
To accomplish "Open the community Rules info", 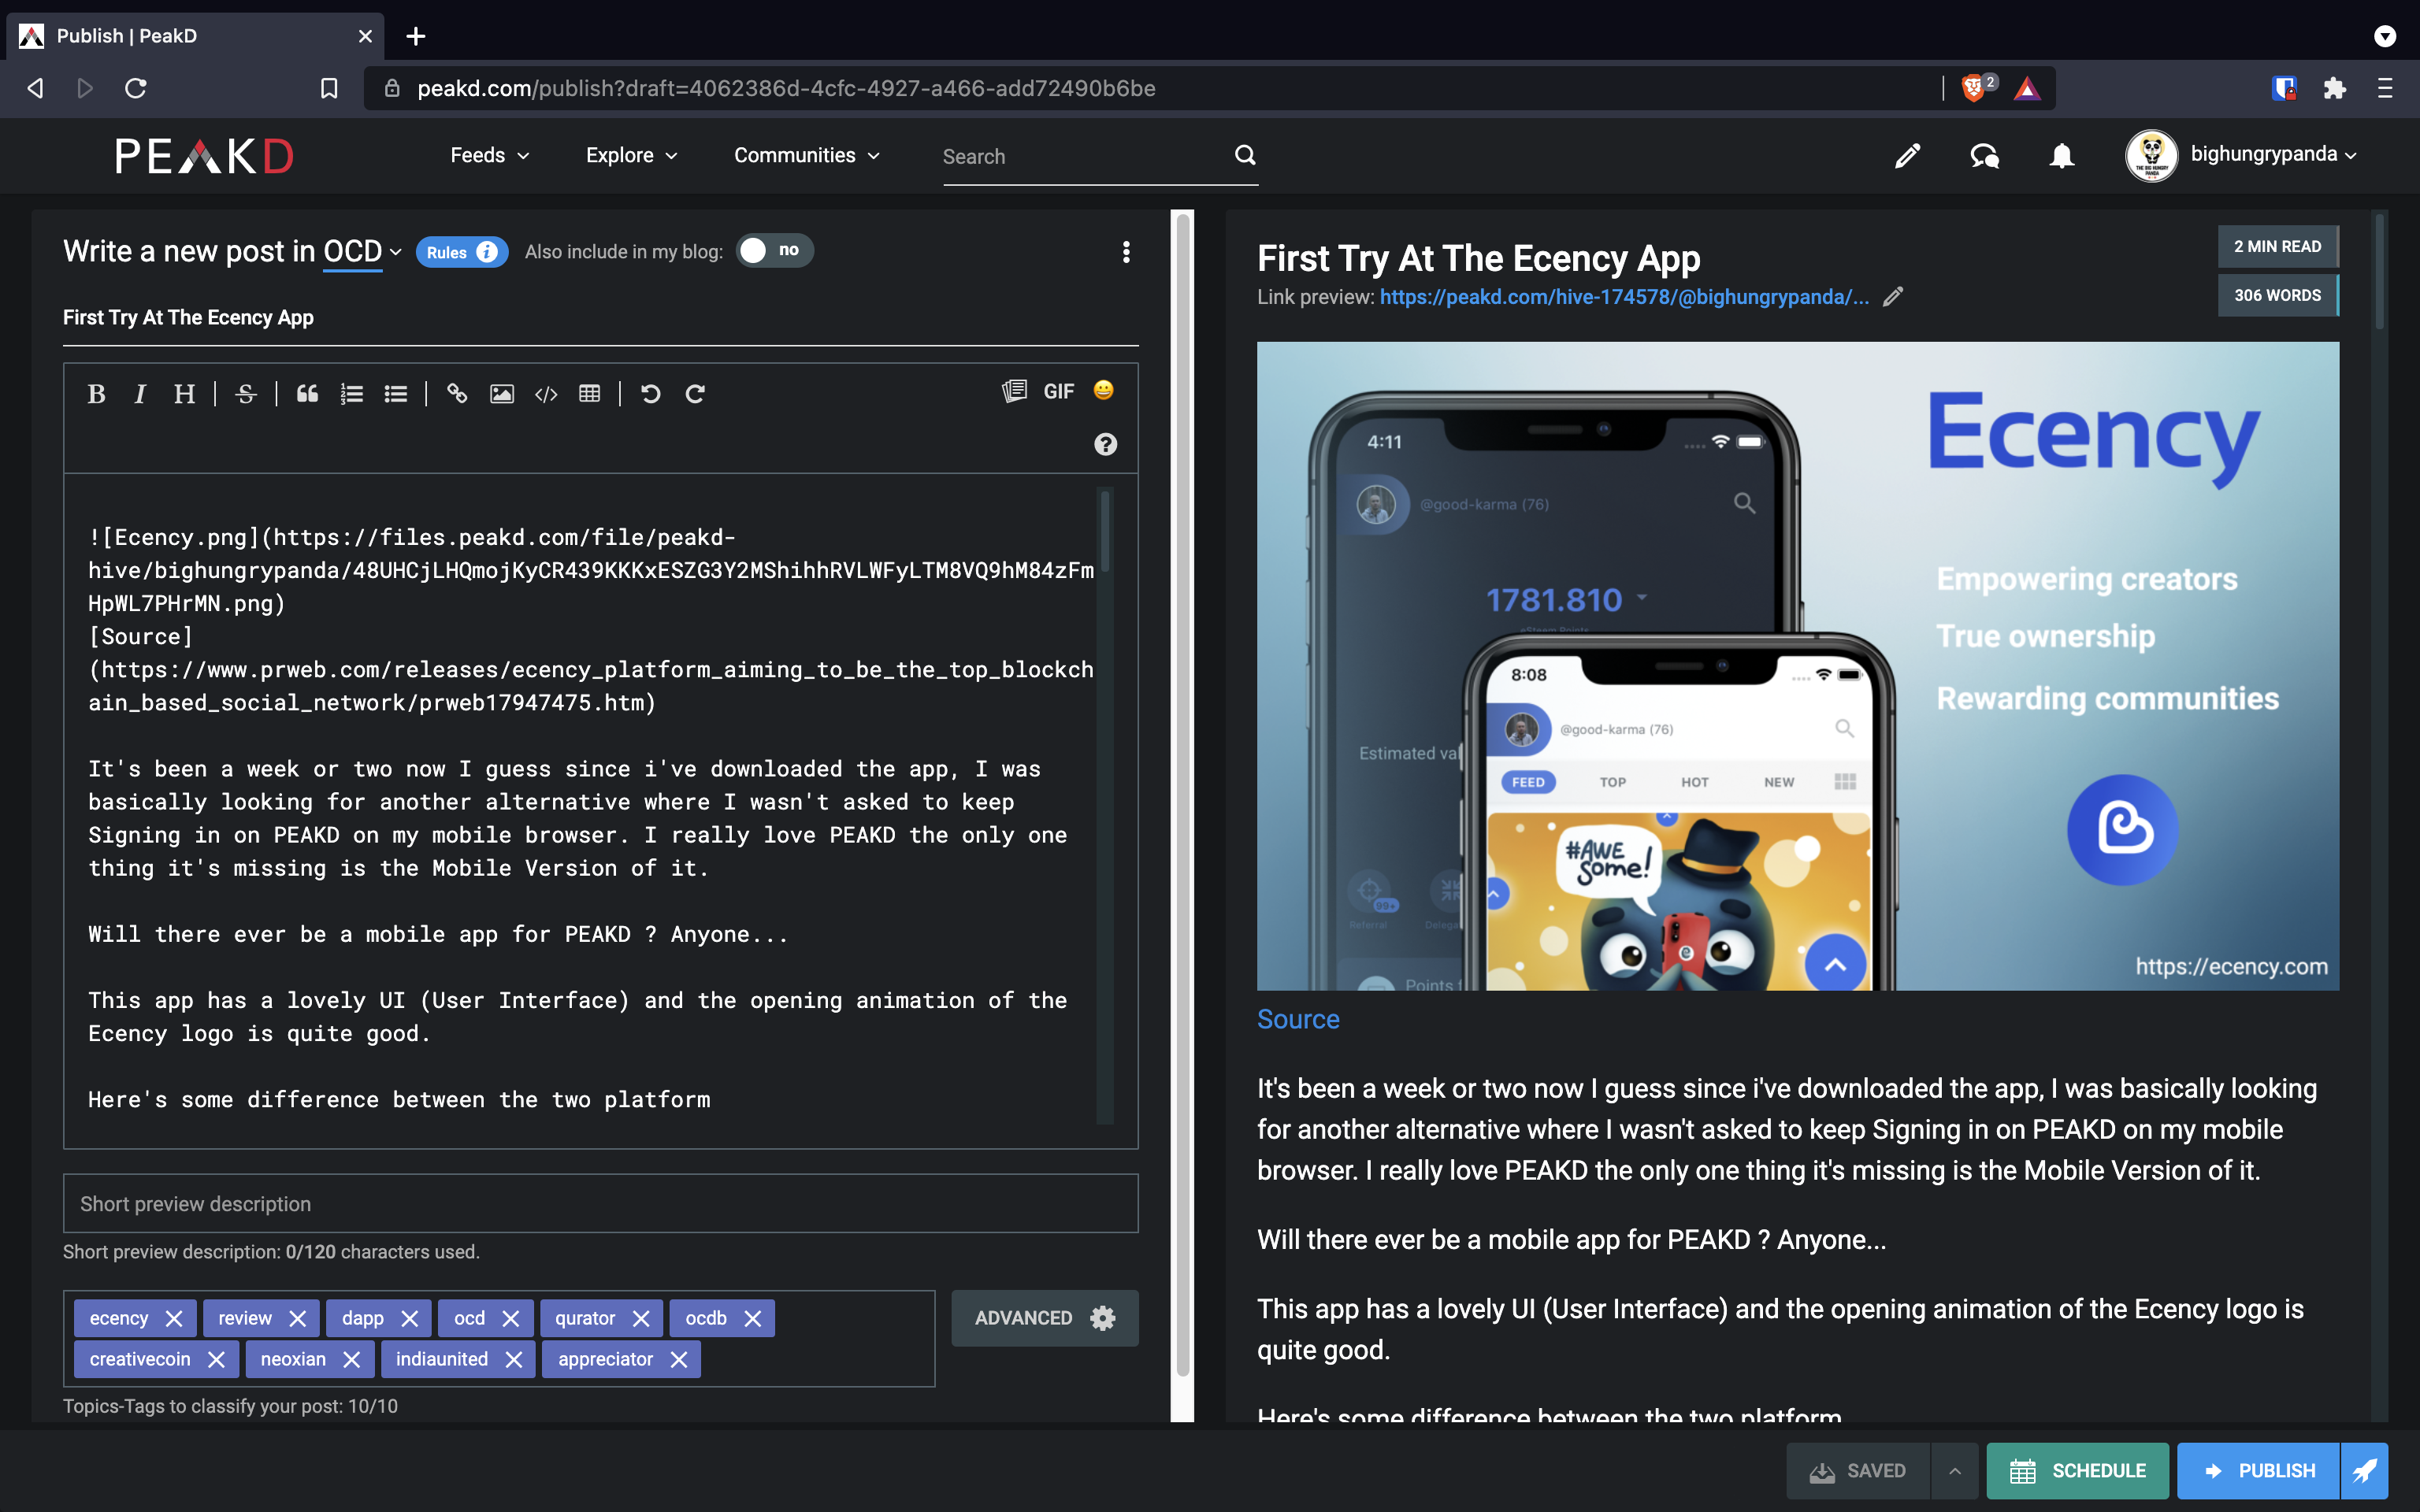I will (x=461, y=252).
